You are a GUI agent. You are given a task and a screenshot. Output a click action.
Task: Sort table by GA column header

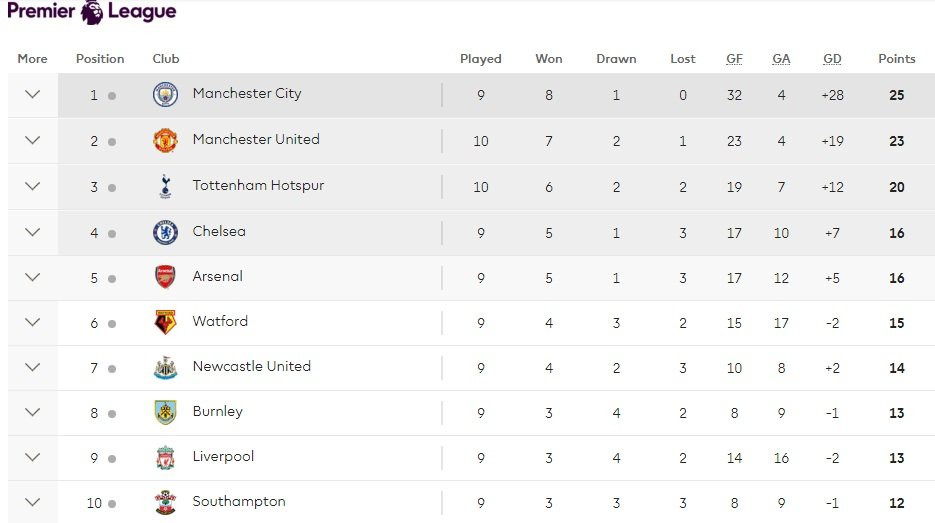click(x=781, y=59)
